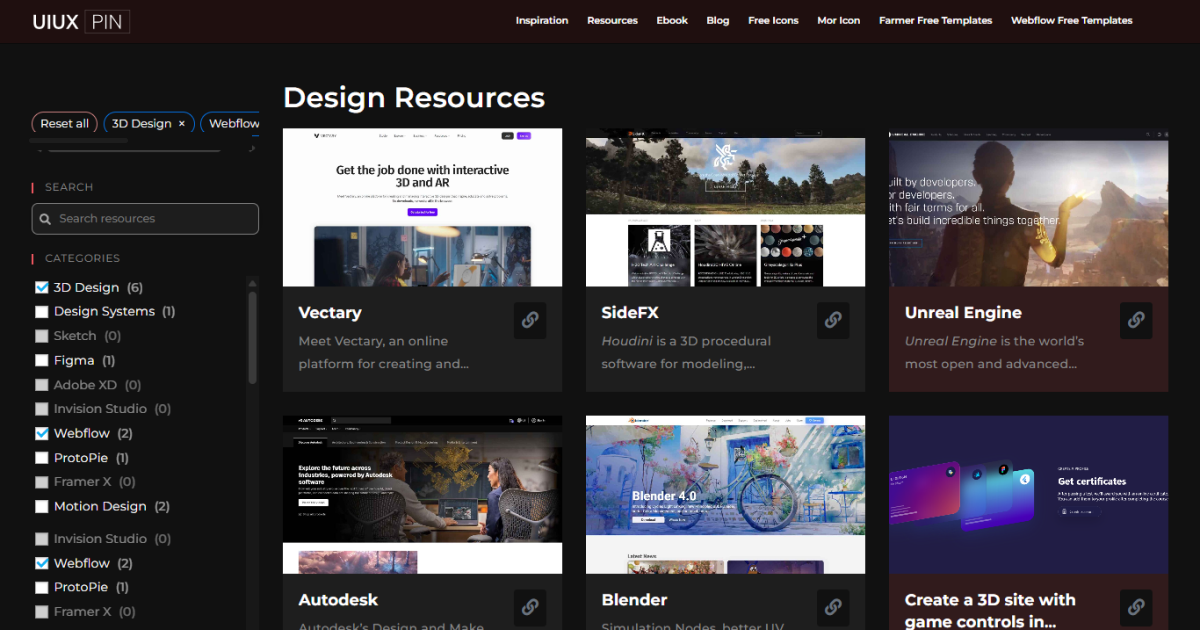Image resolution: width=1200 pixels, height=630 pixels.
Task: Open the Blender card link icon
Action: tap(833, 607)
